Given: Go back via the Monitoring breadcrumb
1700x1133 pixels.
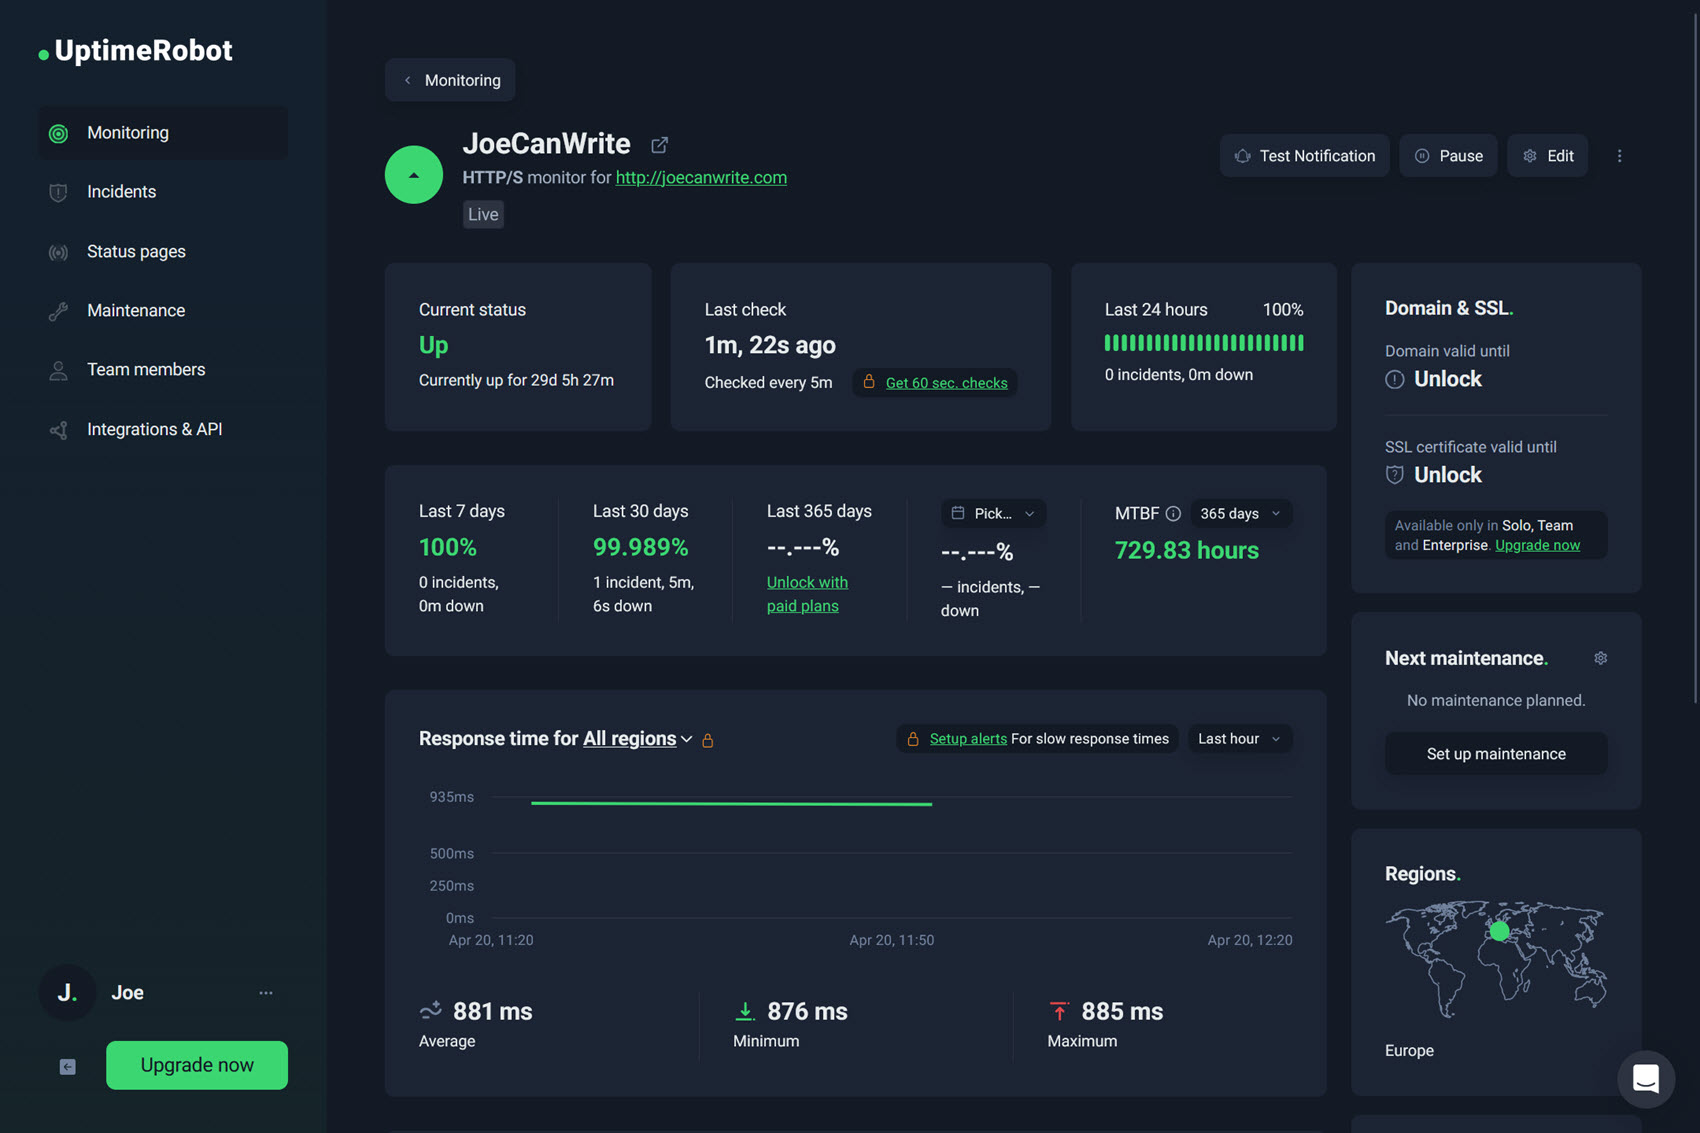Looking at the screenshot, I should 450,80.
